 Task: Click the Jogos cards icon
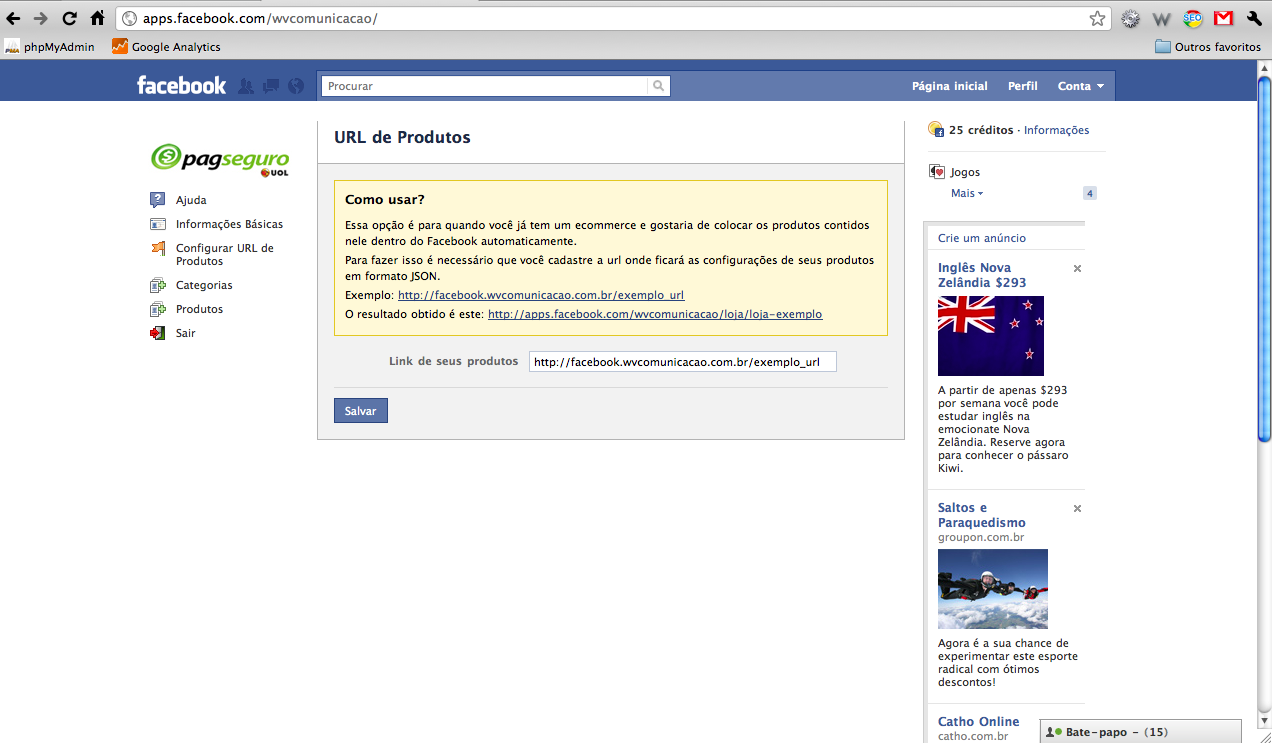(937, 172)
